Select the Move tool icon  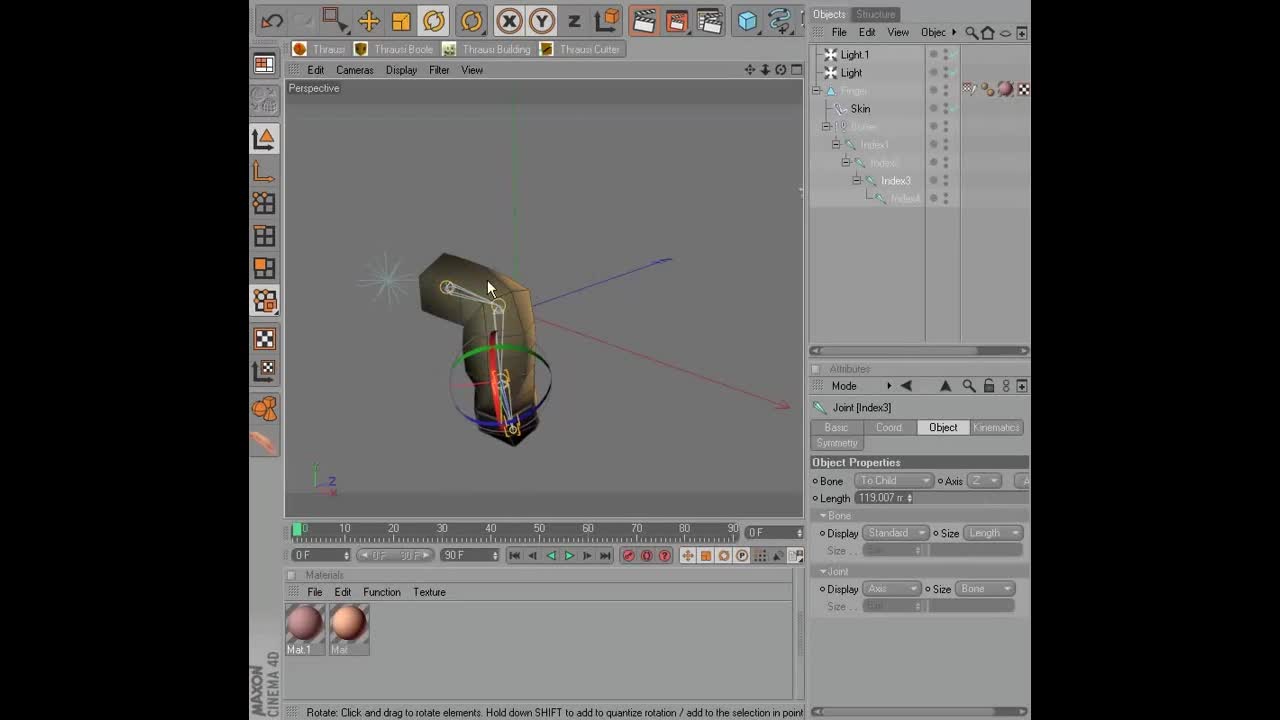[x=368, y=21]
